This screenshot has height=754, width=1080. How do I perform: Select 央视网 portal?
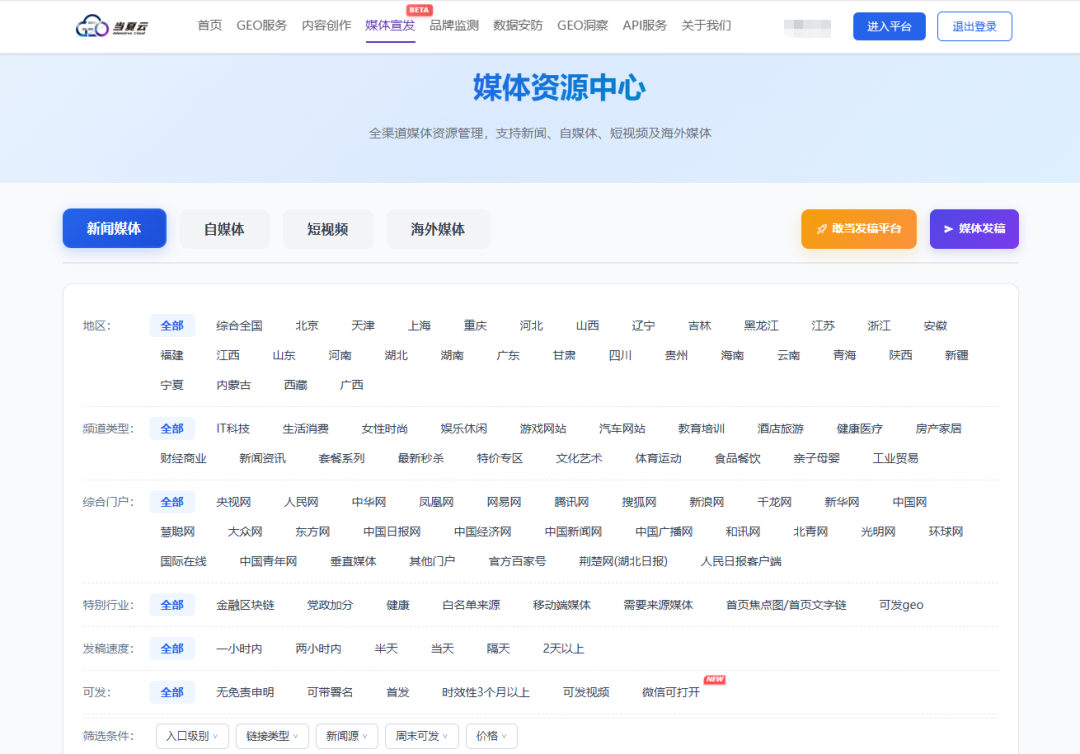(233, 502)
